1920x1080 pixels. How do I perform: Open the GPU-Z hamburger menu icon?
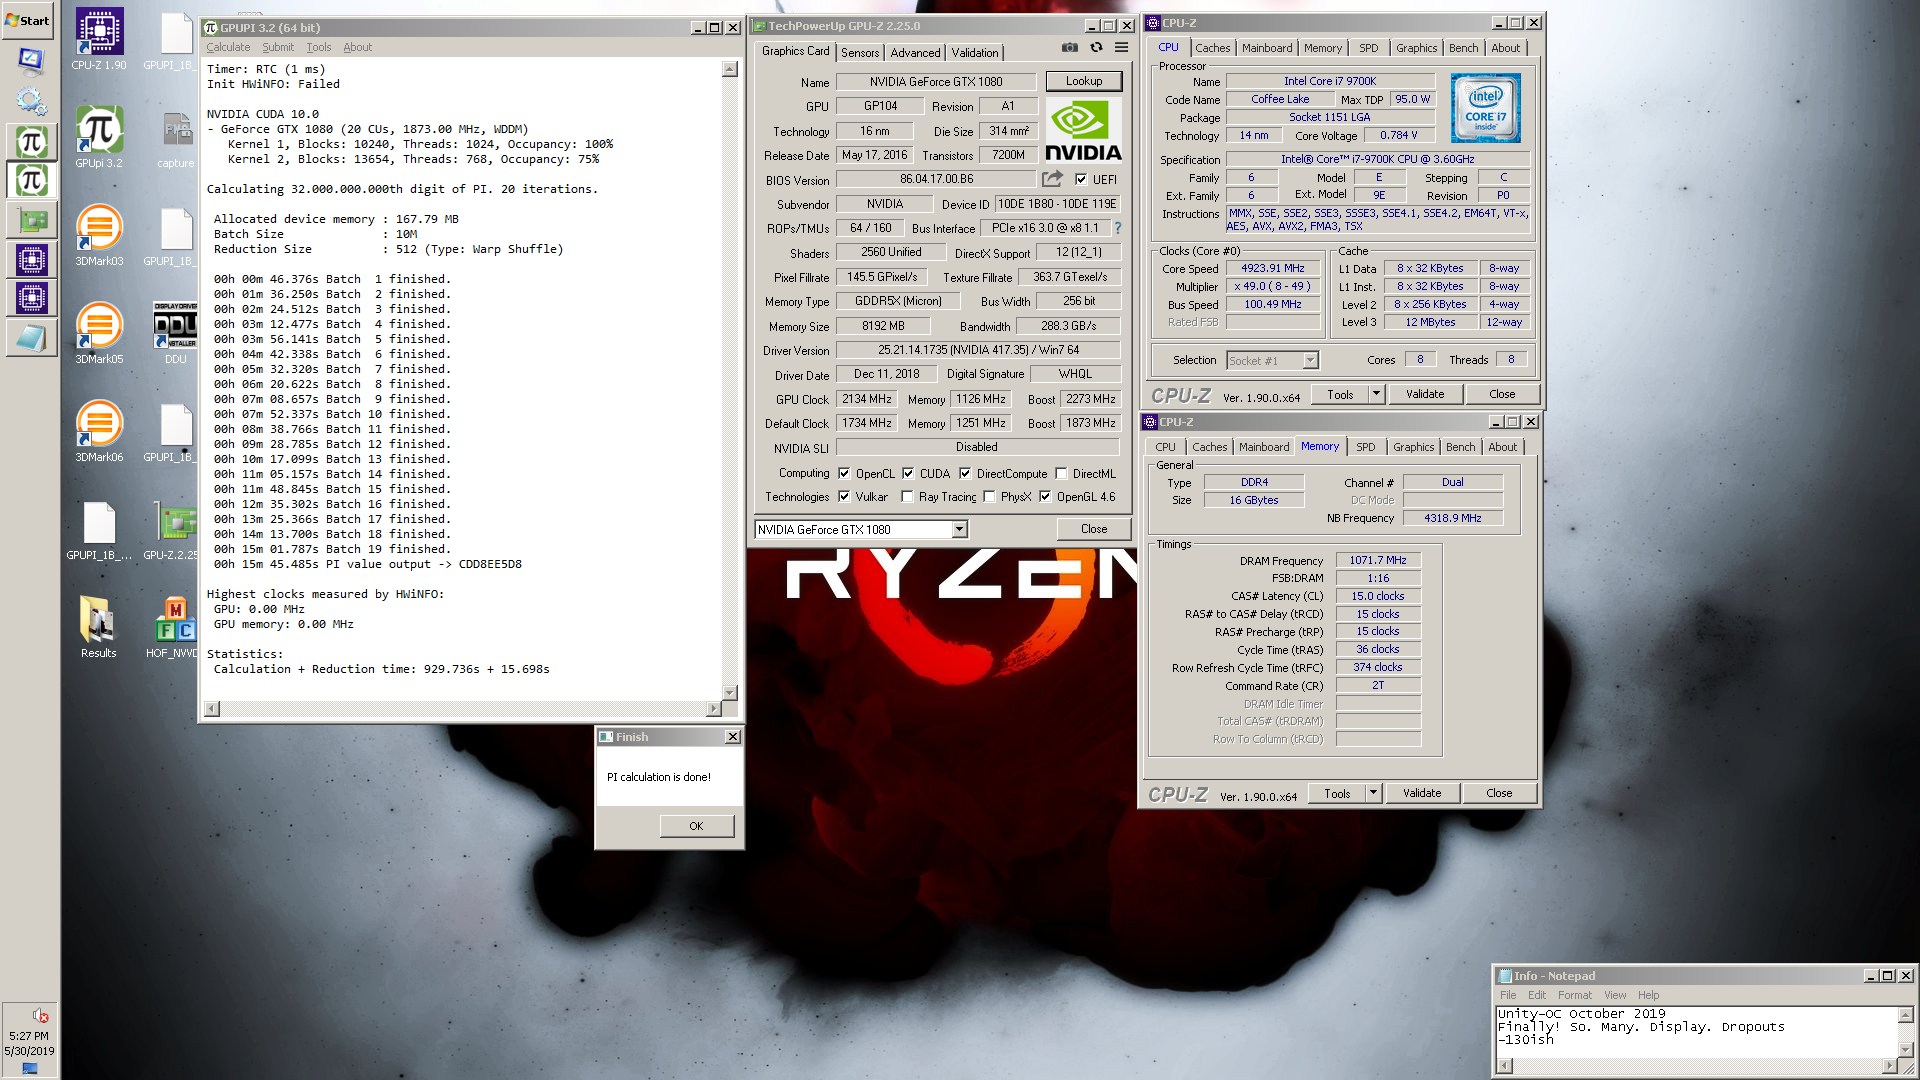click(1122, 47)
